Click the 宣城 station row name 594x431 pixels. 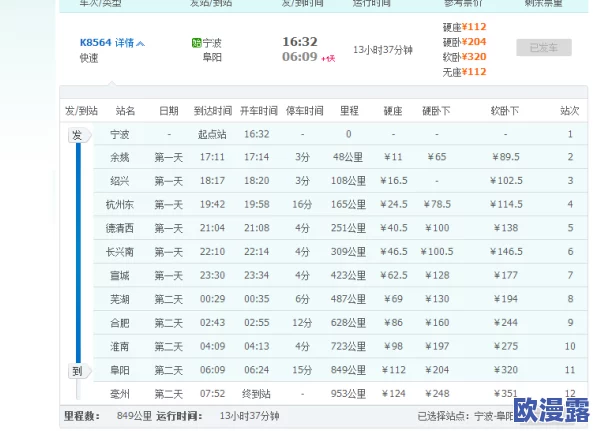click(120, 276)
